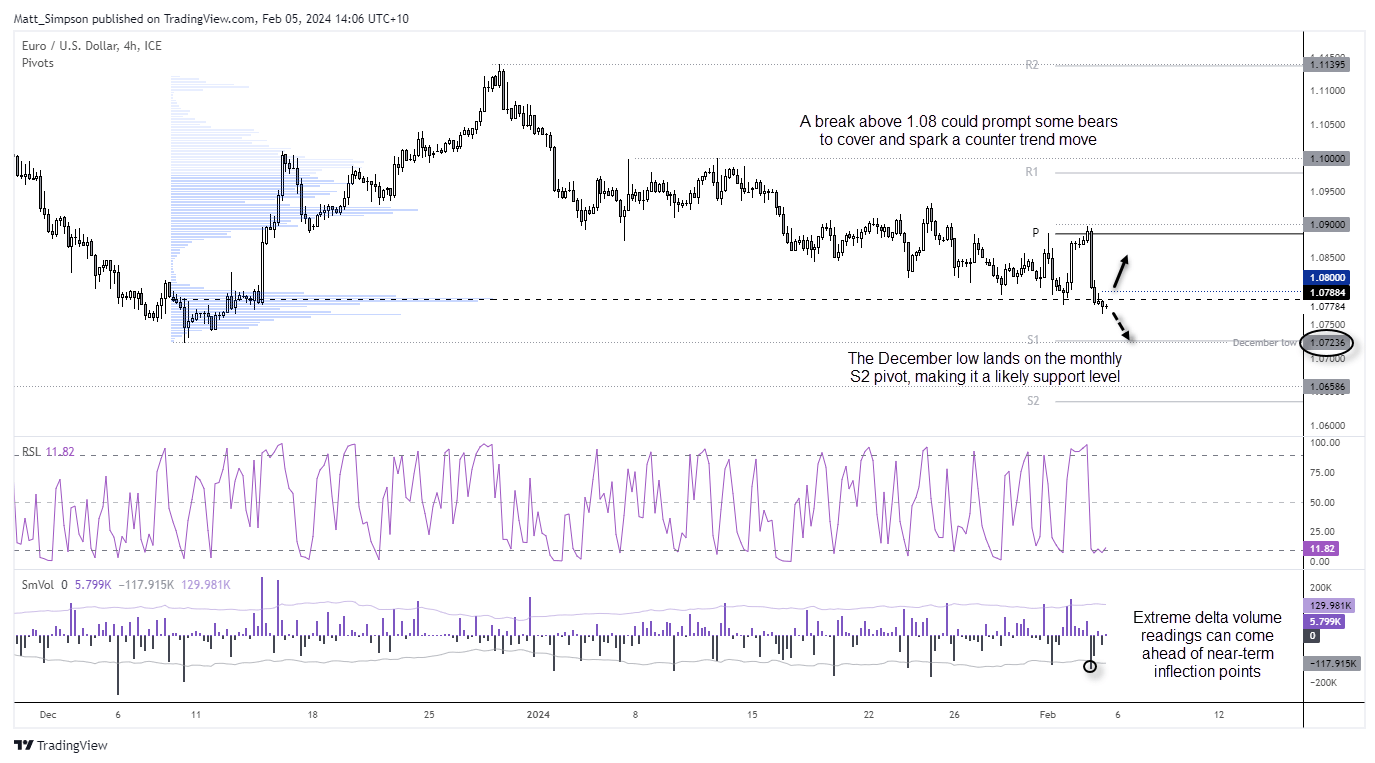This screenshot has width=1375, height=763.
Task: Click the 1.07500 price axis value
Action: coord(1328,324)
